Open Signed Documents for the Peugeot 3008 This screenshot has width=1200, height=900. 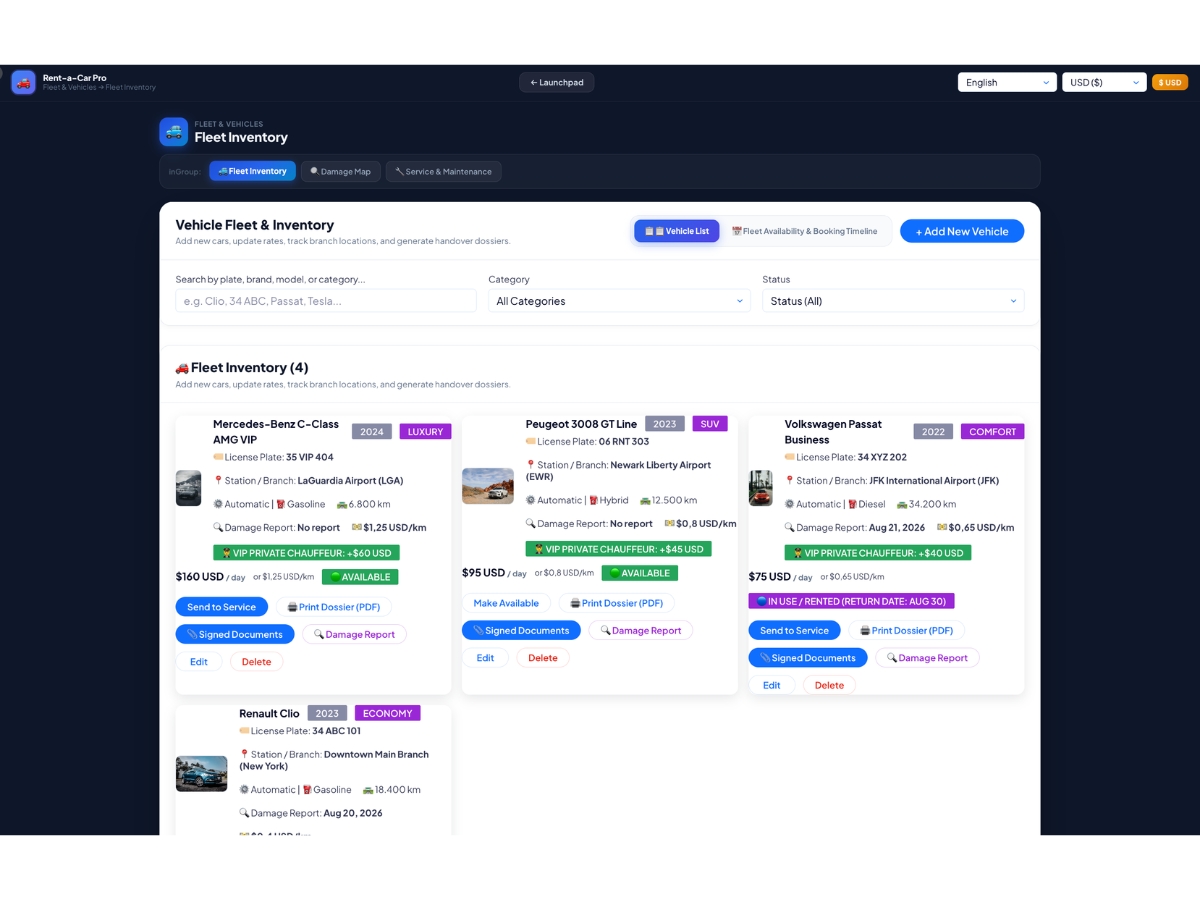521,630
